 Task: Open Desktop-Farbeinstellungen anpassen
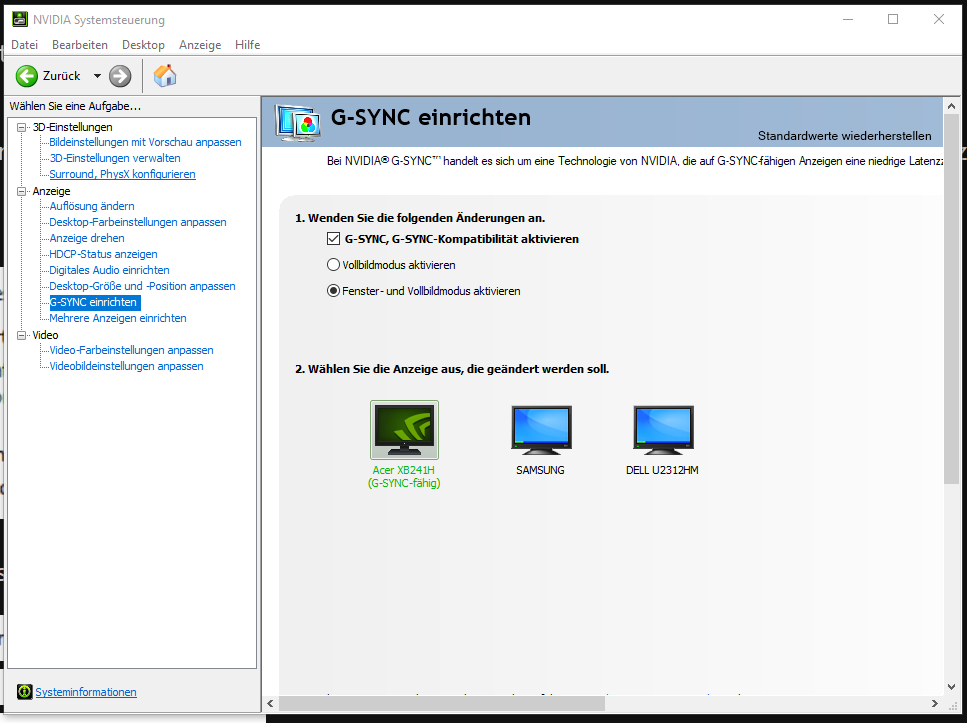[x=138, y=222]
